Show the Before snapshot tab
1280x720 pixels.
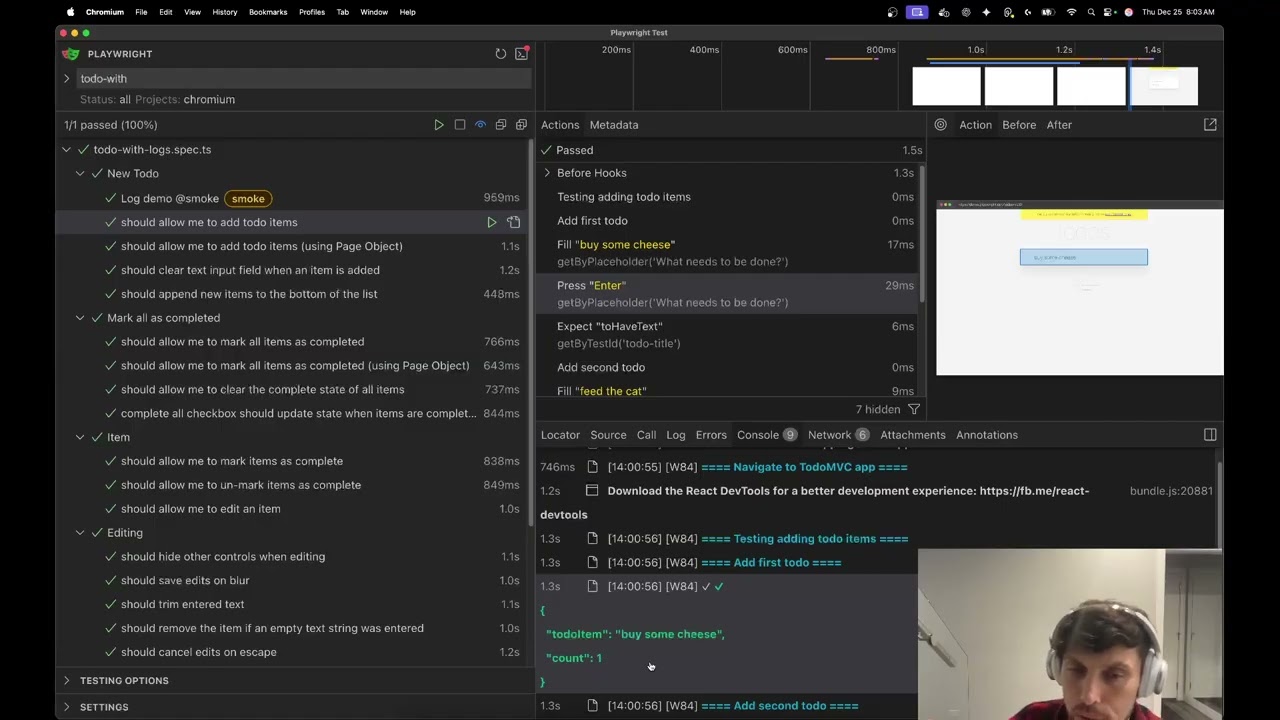coord(1019,125)
